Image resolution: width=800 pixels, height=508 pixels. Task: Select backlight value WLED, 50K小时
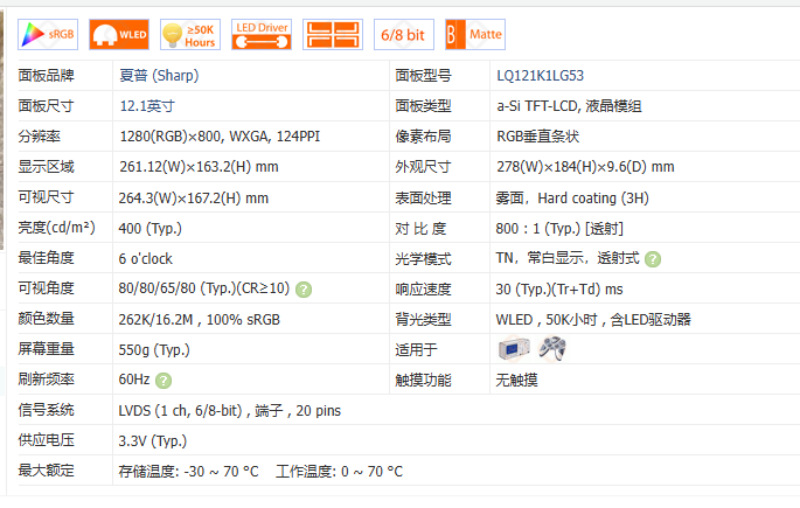(x=546, y=320)
